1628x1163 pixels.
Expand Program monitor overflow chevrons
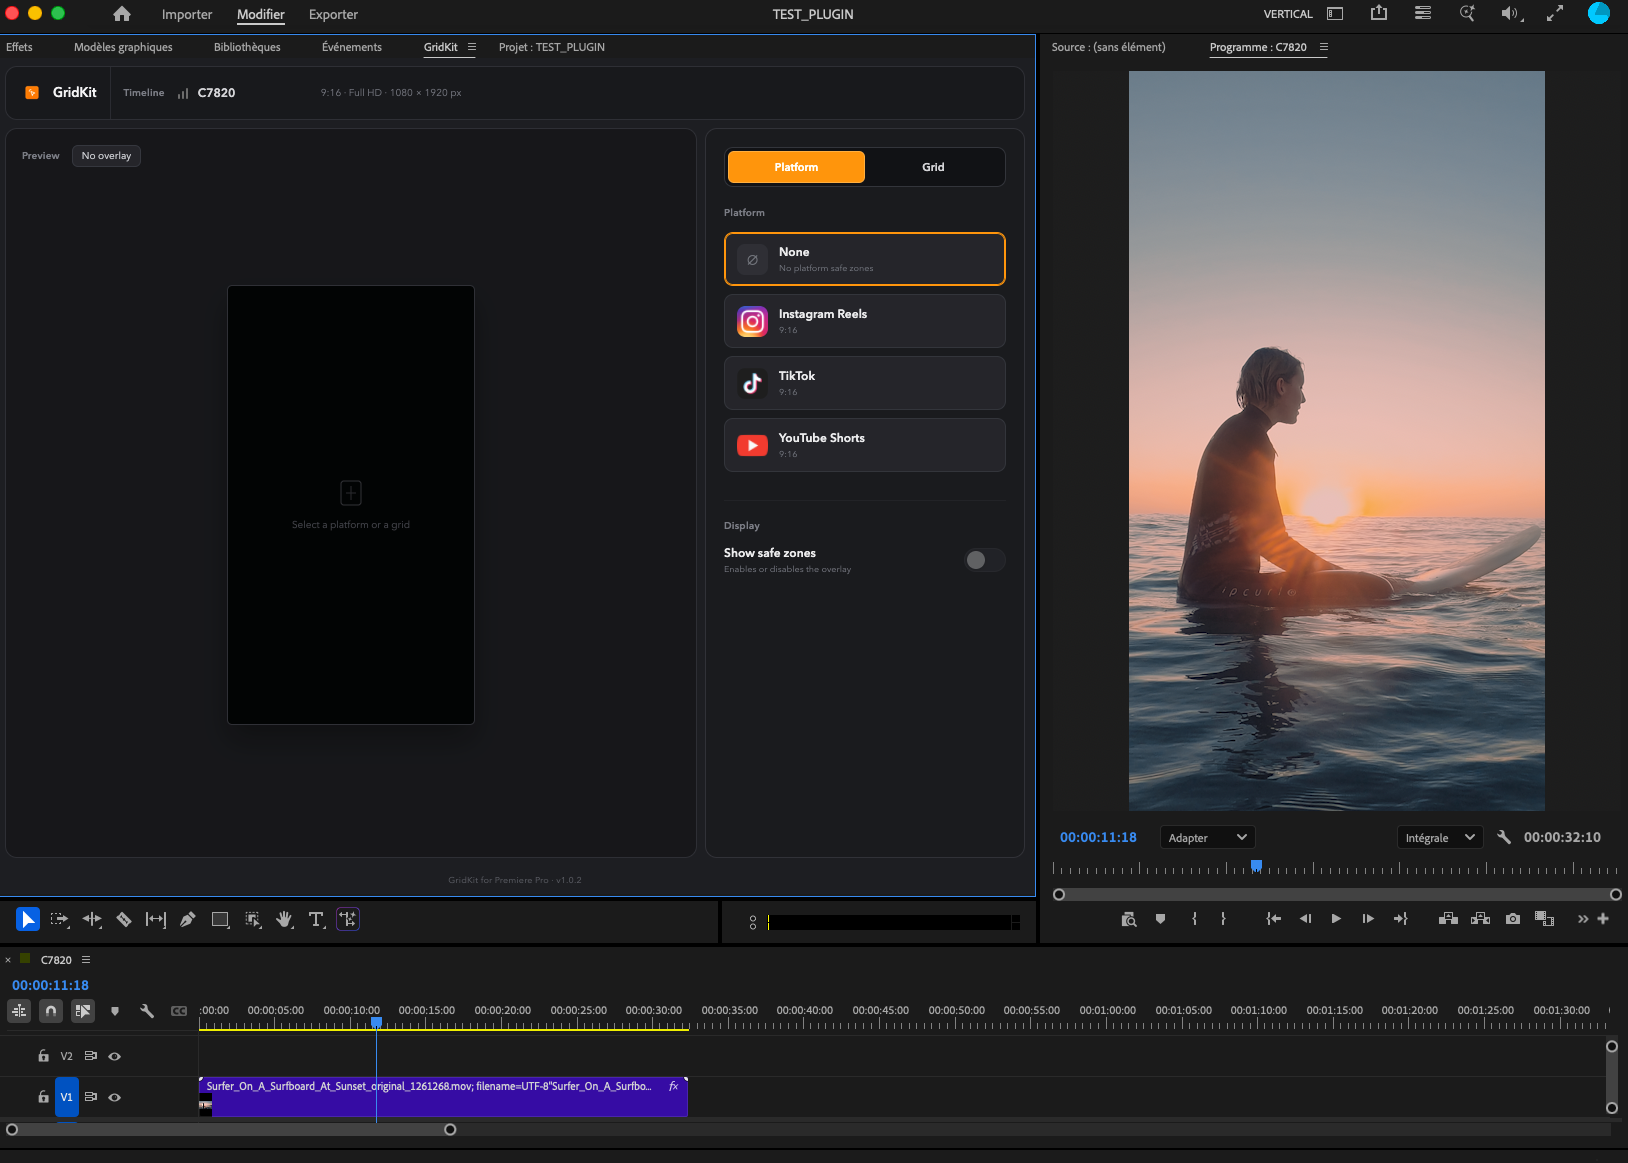point(1582,919)
